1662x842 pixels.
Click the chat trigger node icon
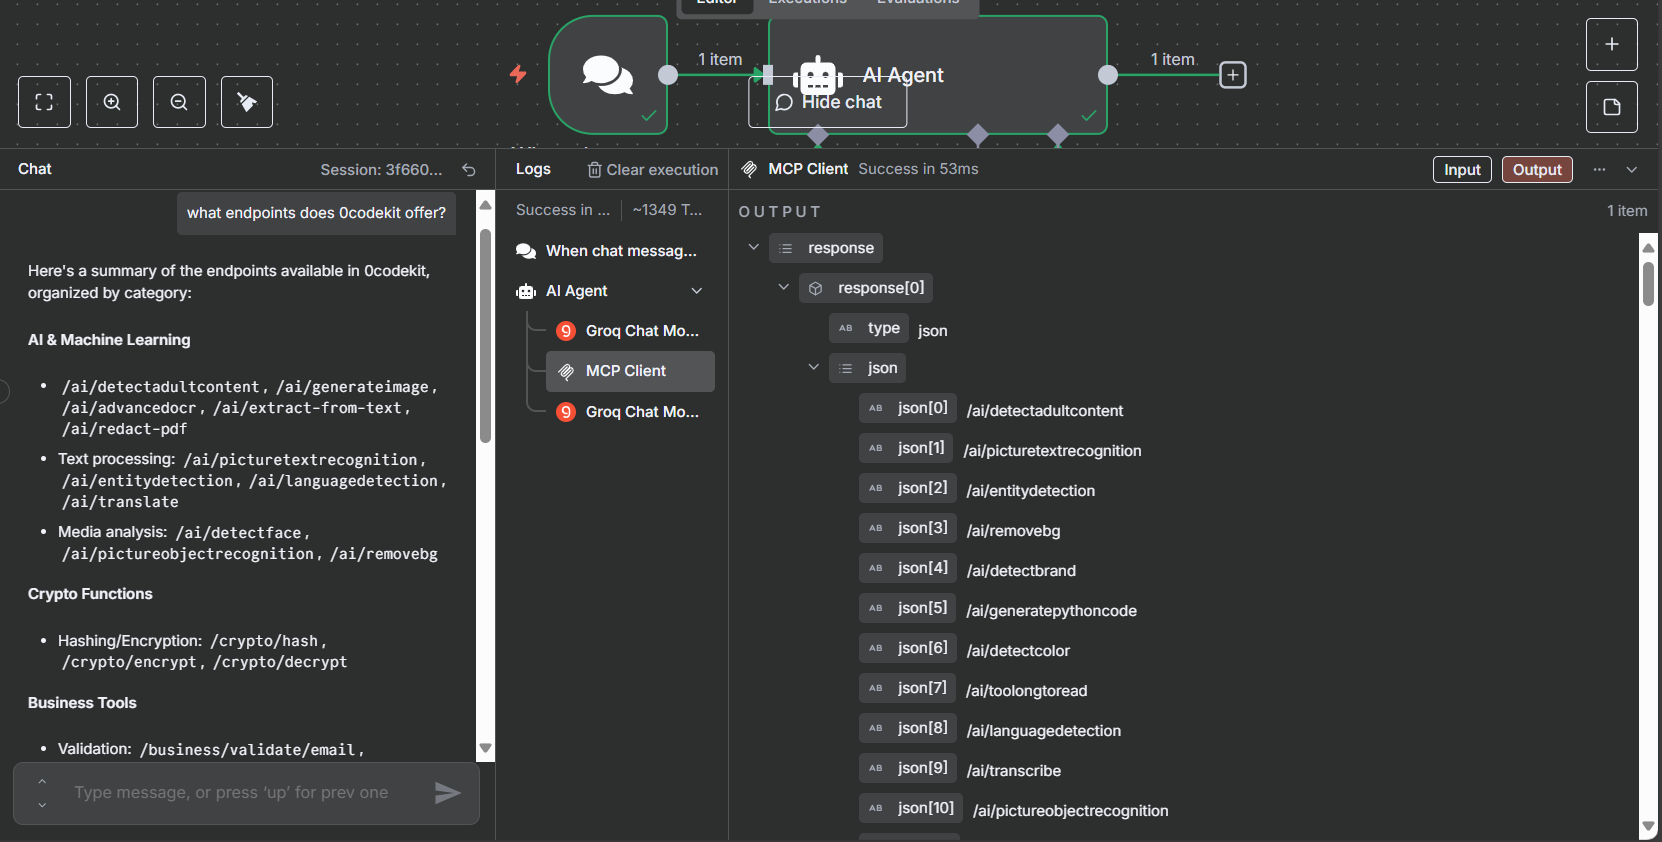click(608, 75)
